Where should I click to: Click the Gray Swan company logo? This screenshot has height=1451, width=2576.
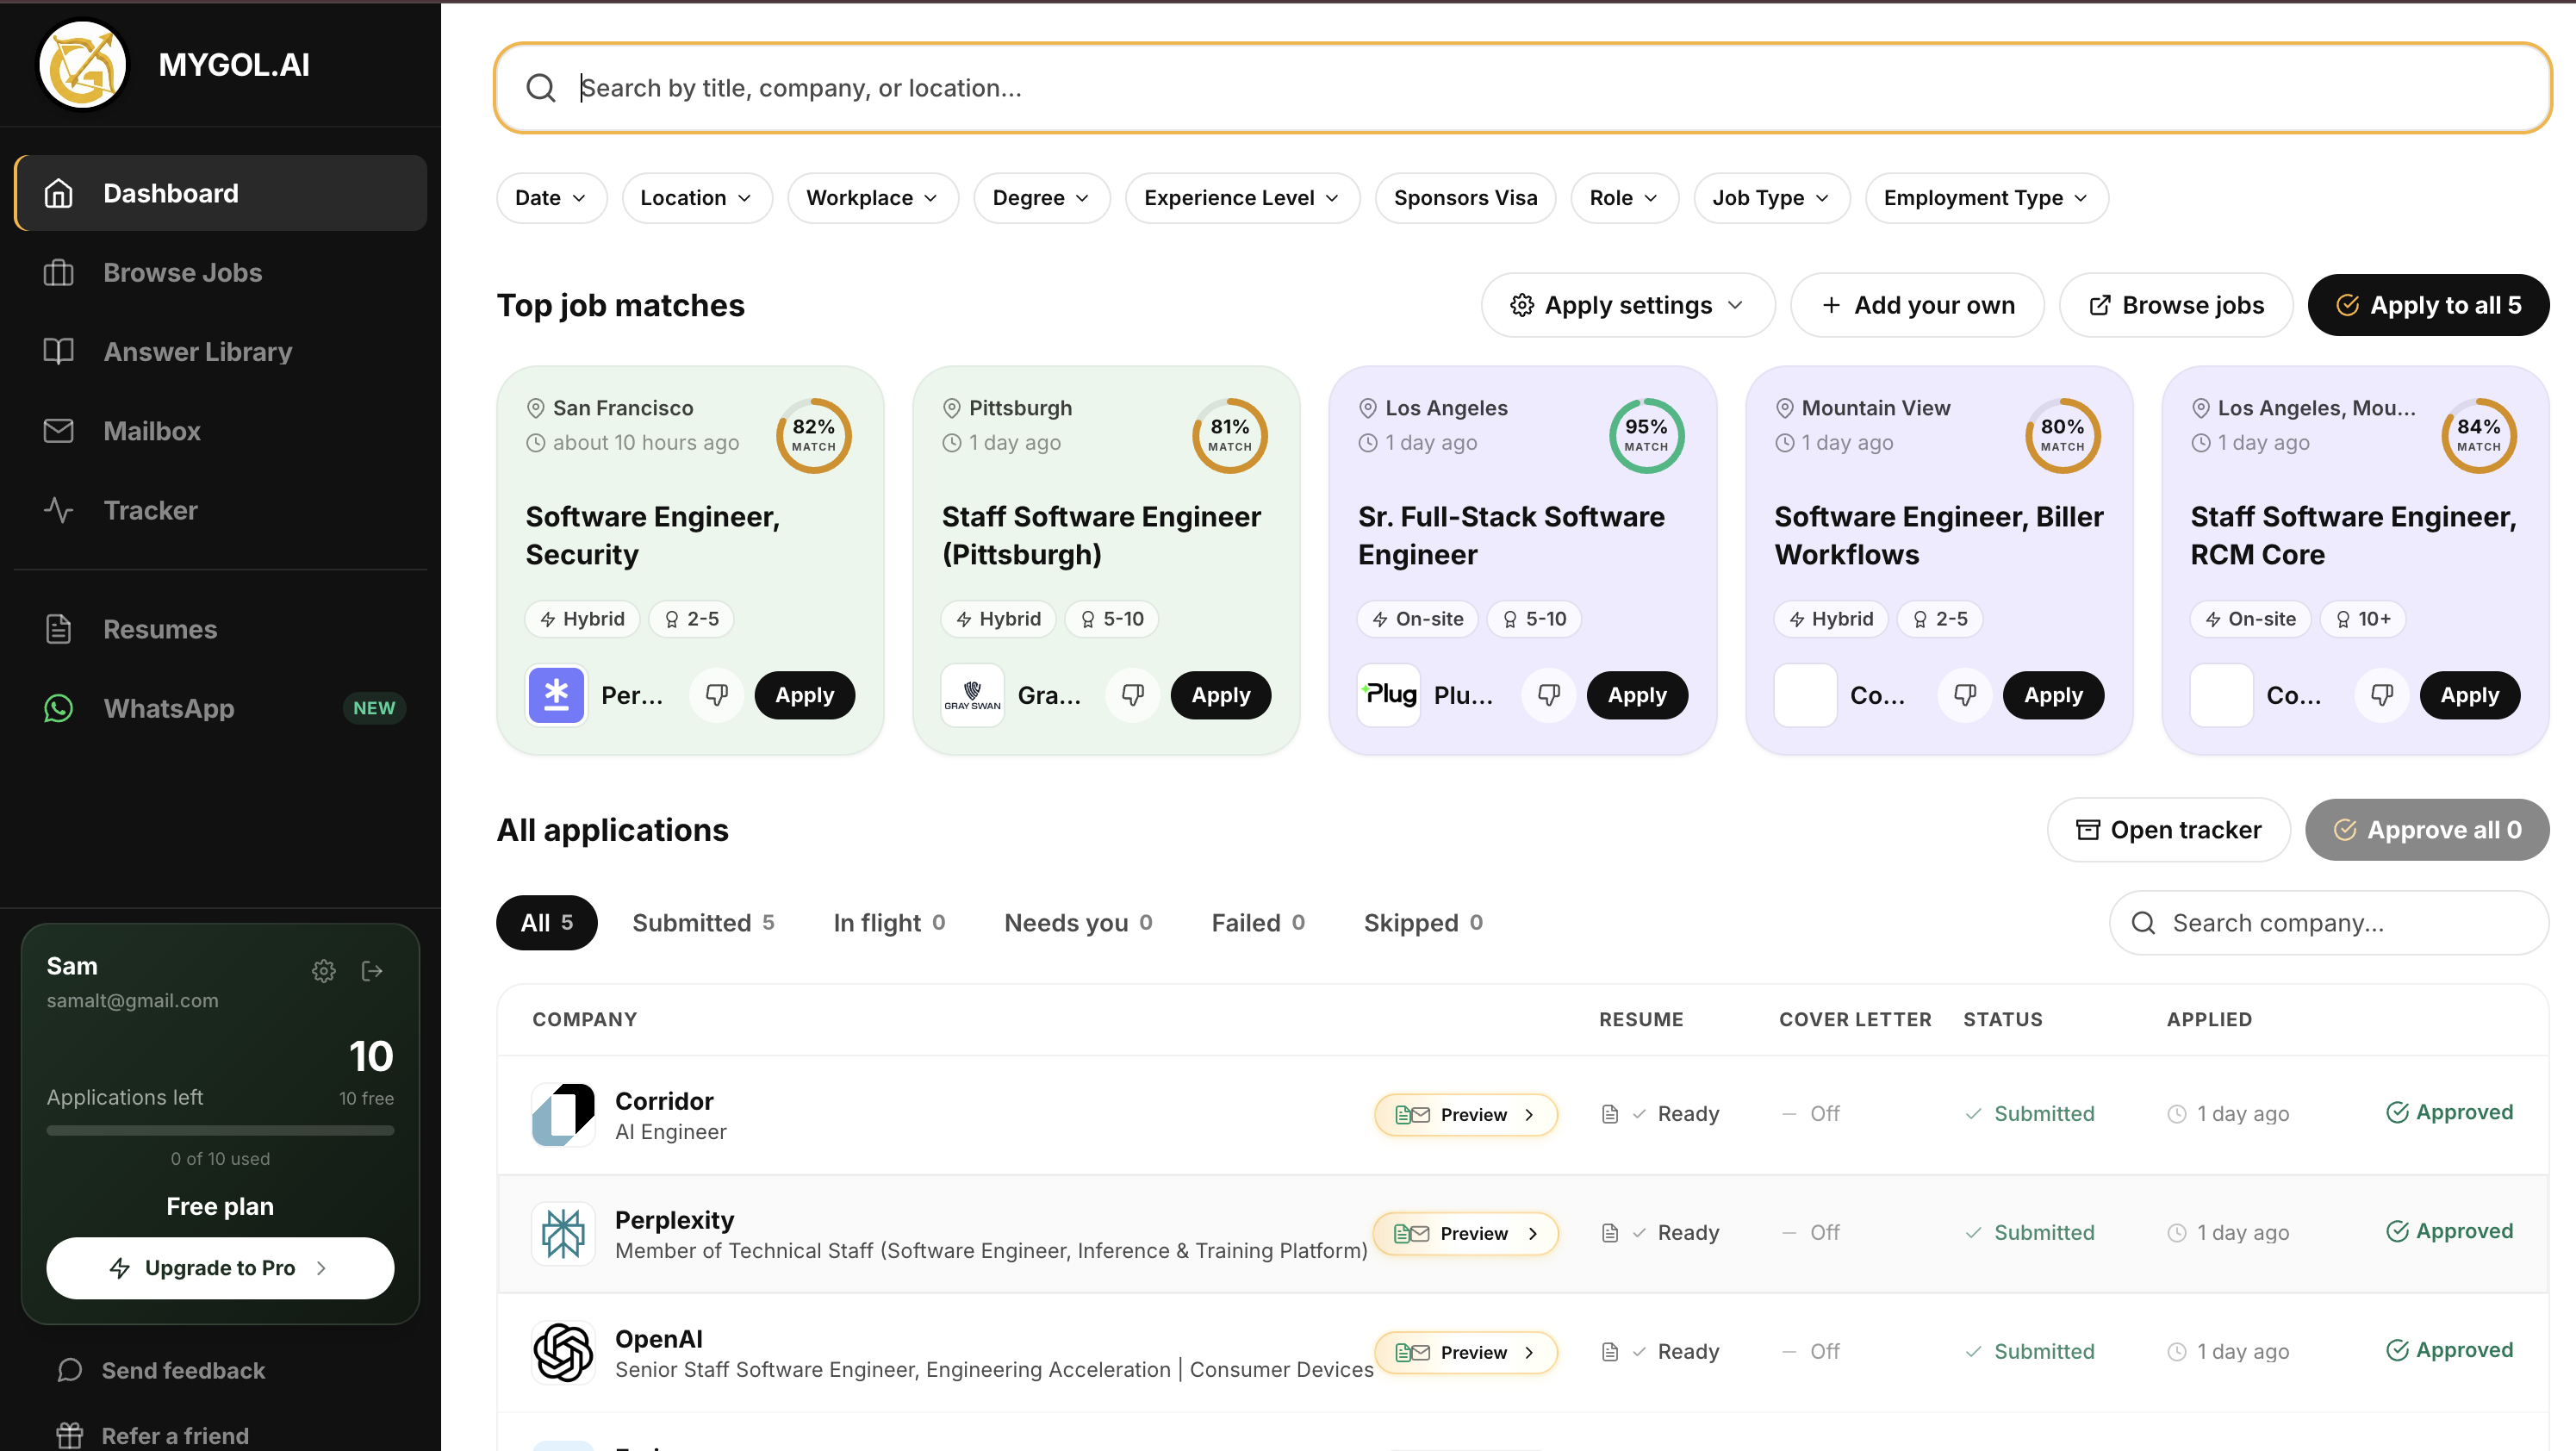click(x=972, y=694)
